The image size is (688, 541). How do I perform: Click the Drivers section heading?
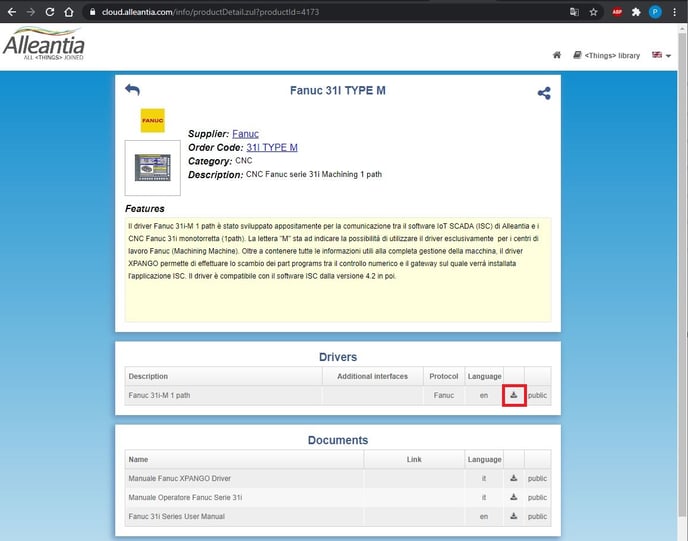coord(338,357)
